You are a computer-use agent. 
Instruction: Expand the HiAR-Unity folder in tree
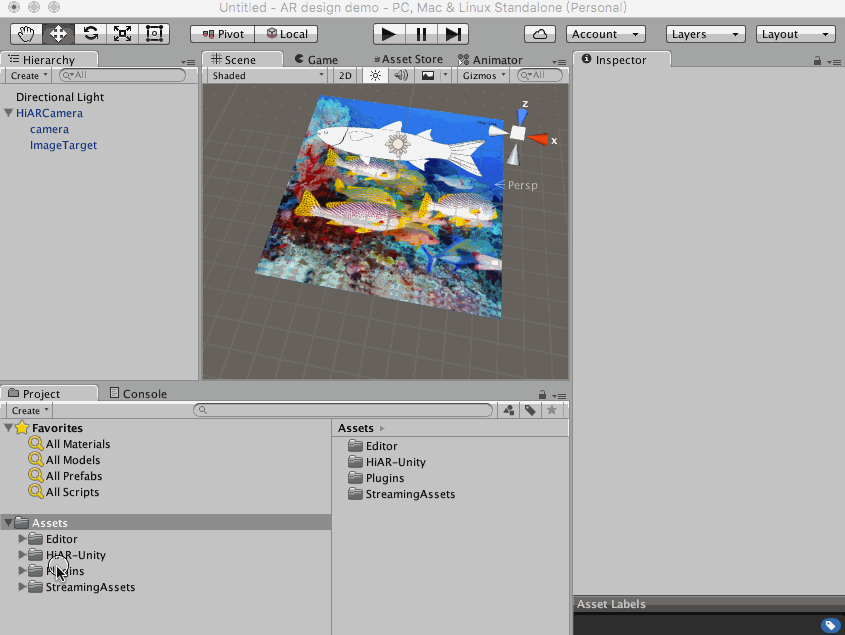pyautogui.click(x=23, y=555)
